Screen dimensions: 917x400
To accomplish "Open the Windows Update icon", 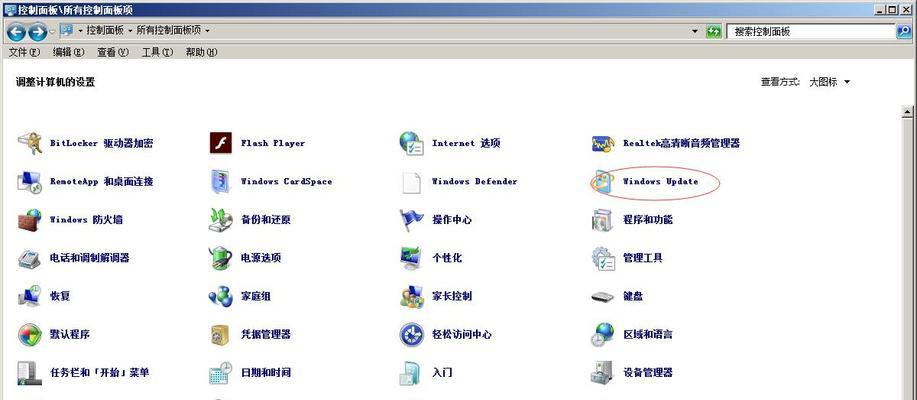I will (602, 182).
